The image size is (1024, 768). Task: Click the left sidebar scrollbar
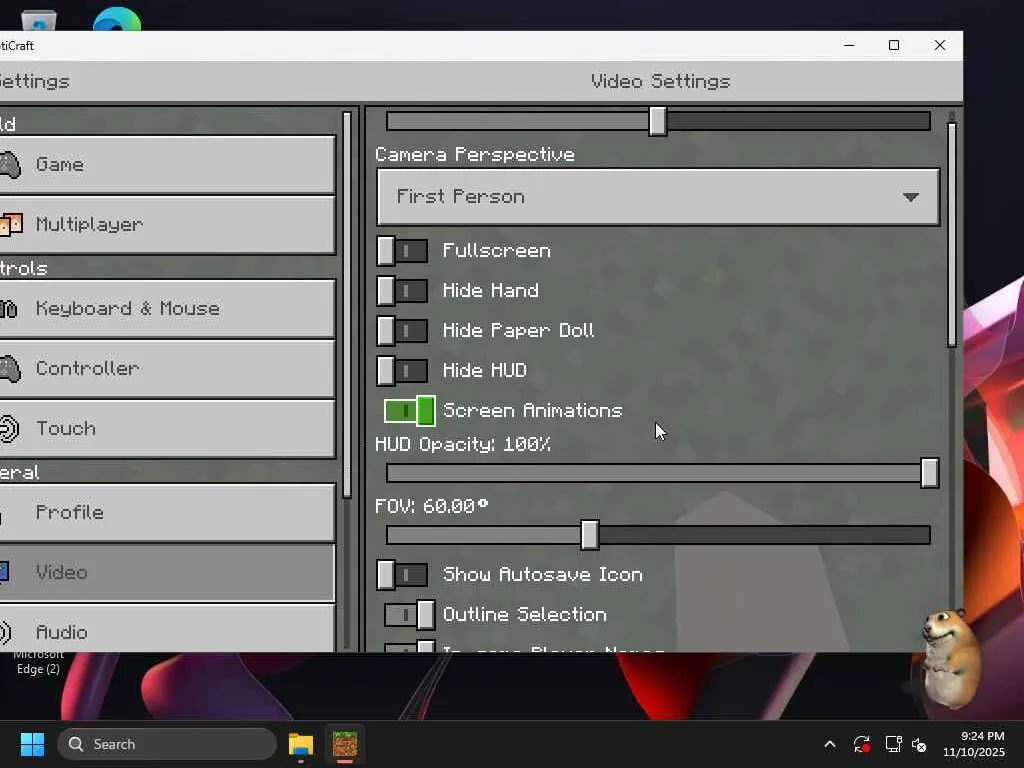pyautogui.click(x=347, y=305)
